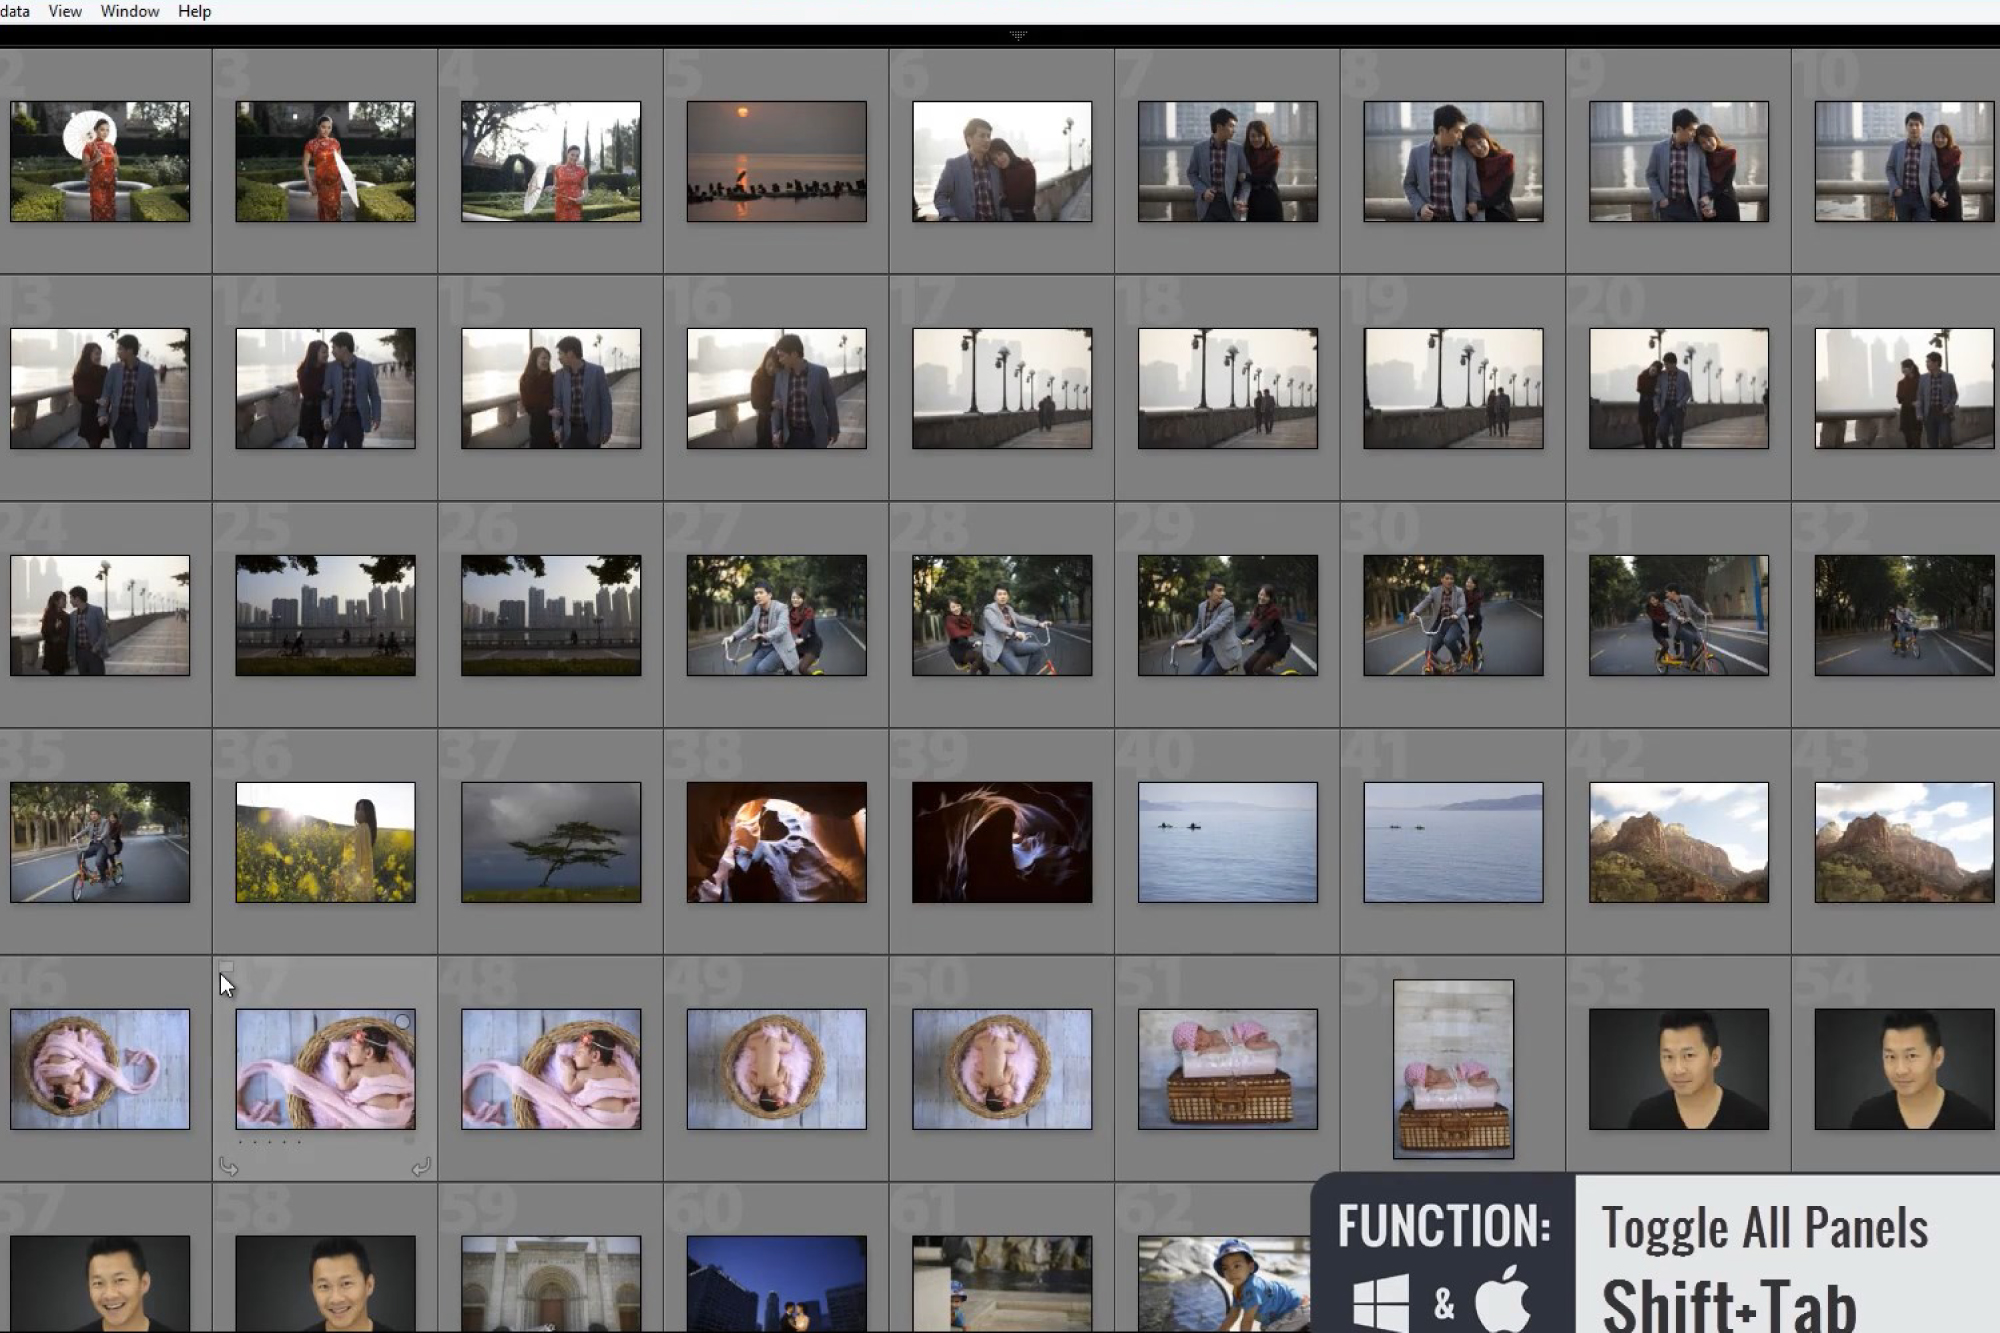Screen dimensions: 2000x1333
Task: Open the Window menu
Action: [x=130, y=11]
